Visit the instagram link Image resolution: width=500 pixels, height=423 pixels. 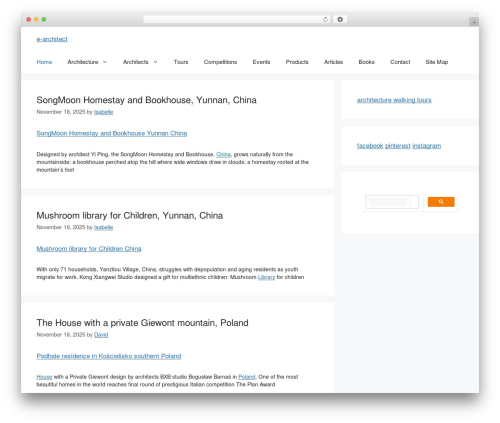click(427, 146)
